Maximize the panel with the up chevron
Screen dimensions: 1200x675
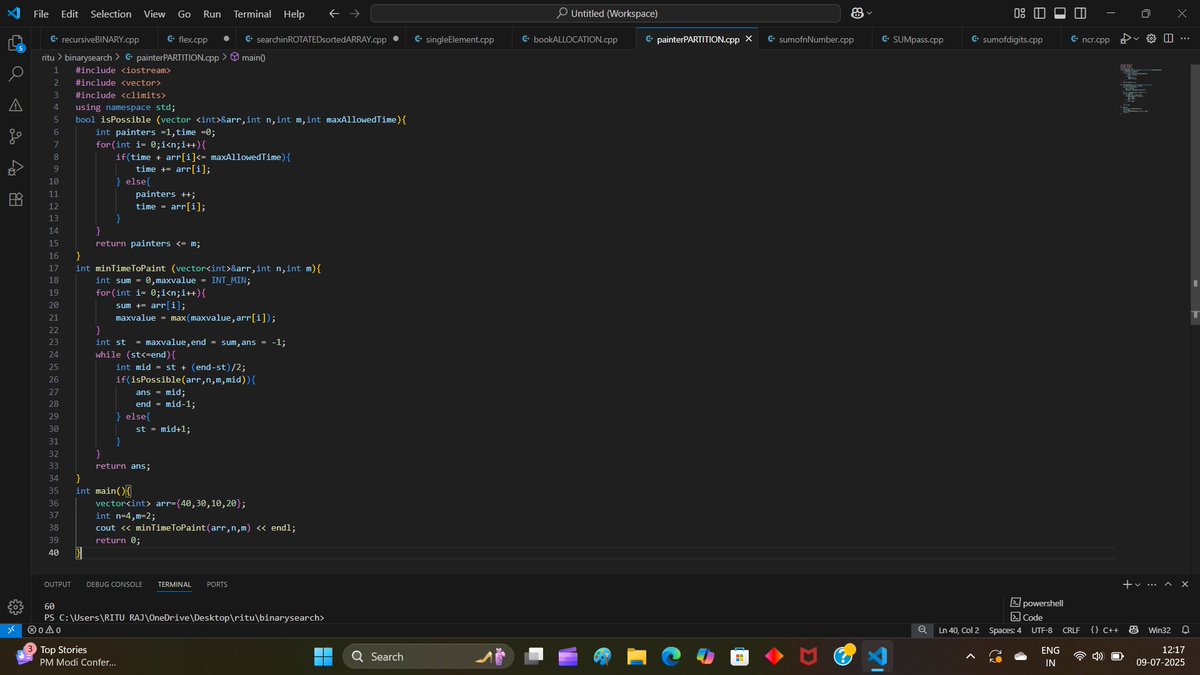1168,584
